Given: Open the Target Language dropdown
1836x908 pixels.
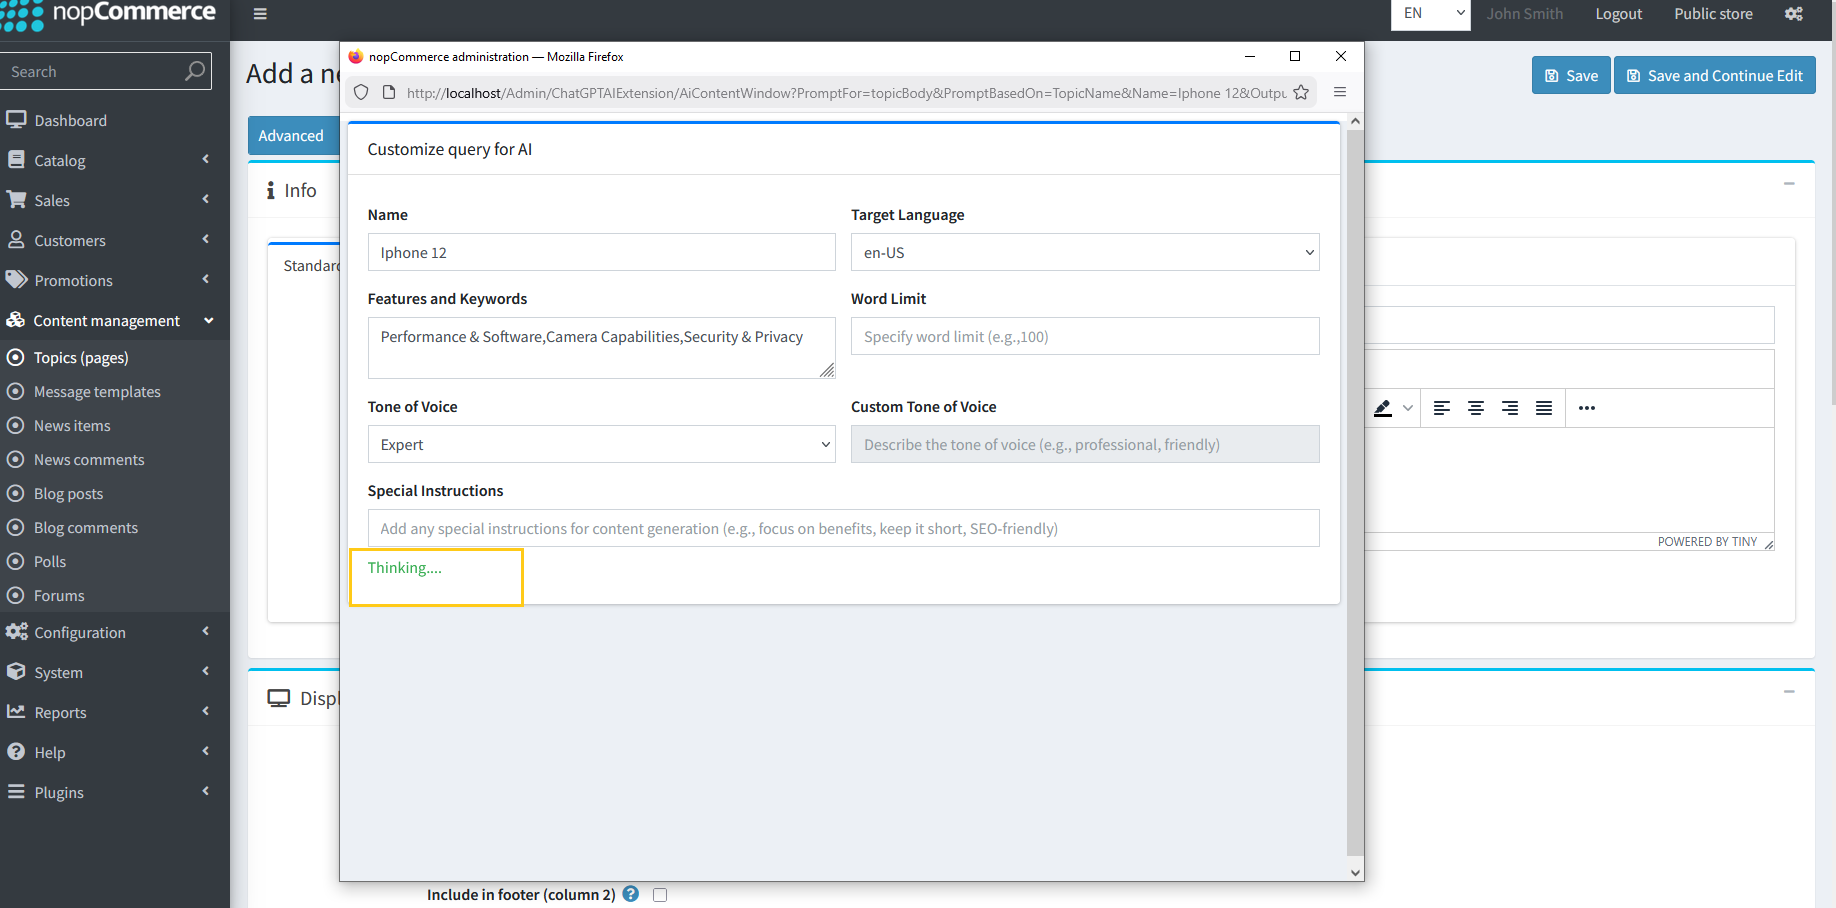Looking at the screenshot, I should 1084,252.
